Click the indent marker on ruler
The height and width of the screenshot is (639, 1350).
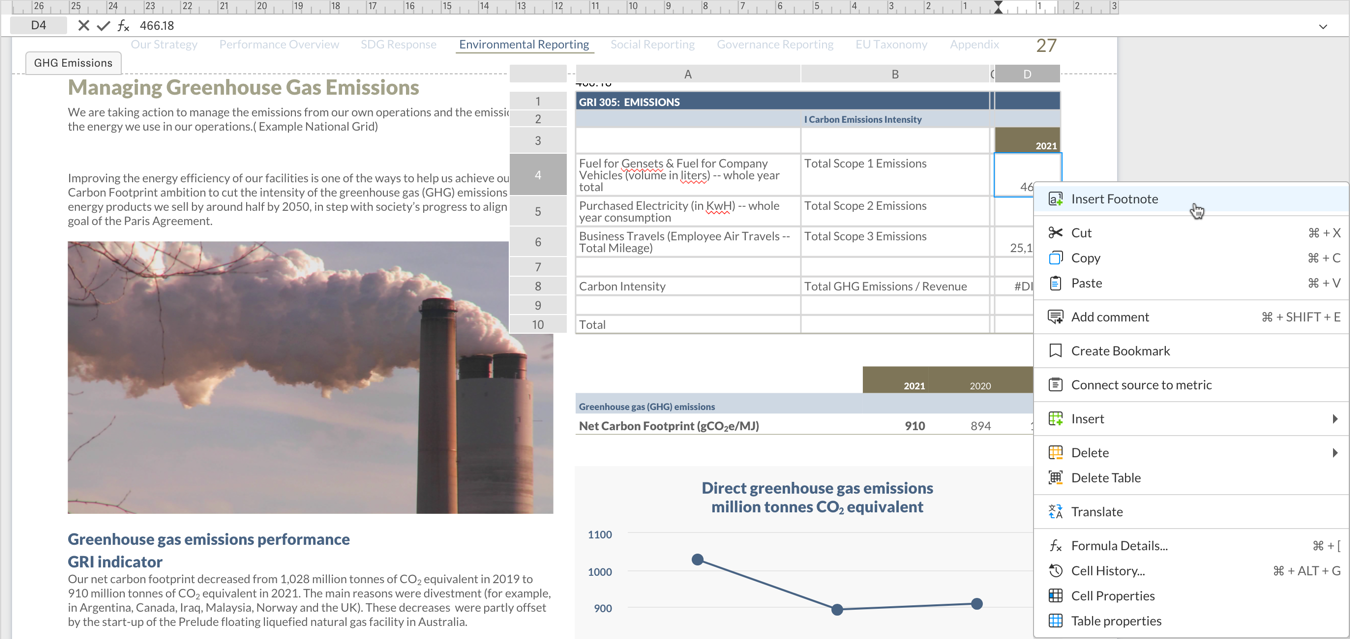pyautogui.click(x=998, y=7)
